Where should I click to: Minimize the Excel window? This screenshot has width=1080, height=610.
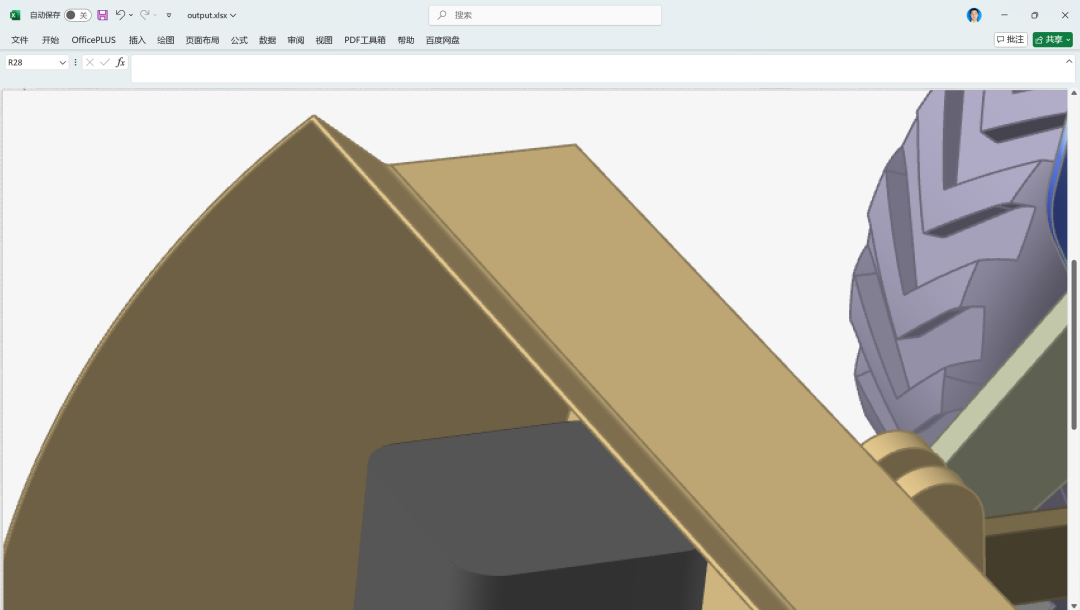point(1004,15)
